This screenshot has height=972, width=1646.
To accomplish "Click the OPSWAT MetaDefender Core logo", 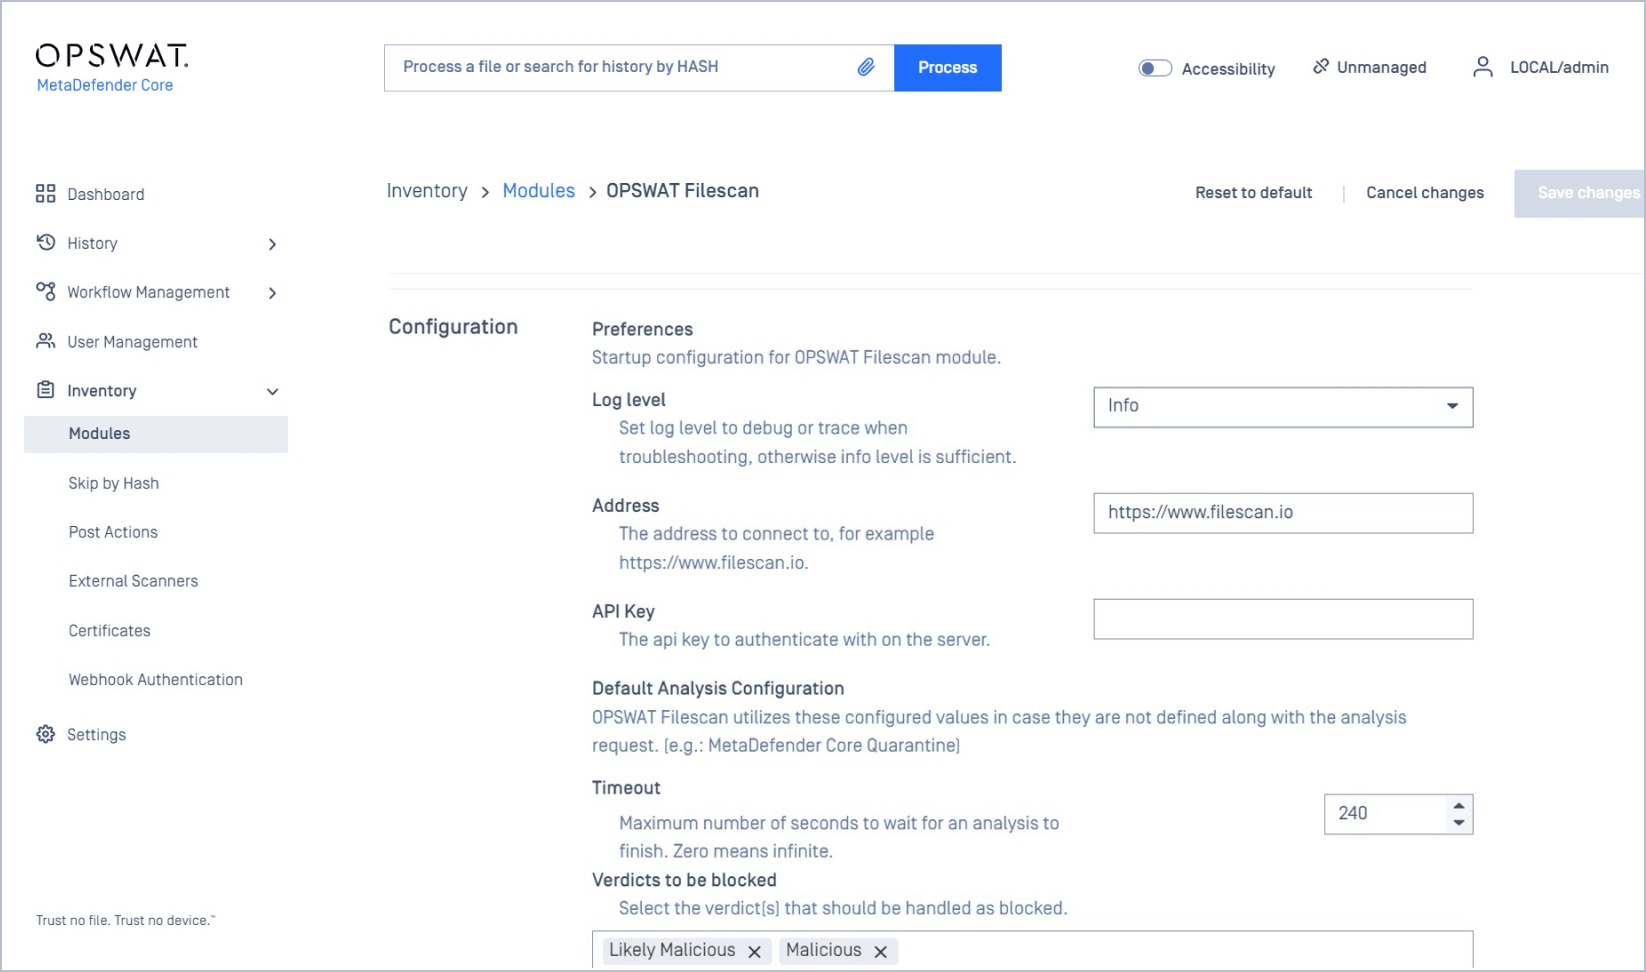I will (112, 68).
